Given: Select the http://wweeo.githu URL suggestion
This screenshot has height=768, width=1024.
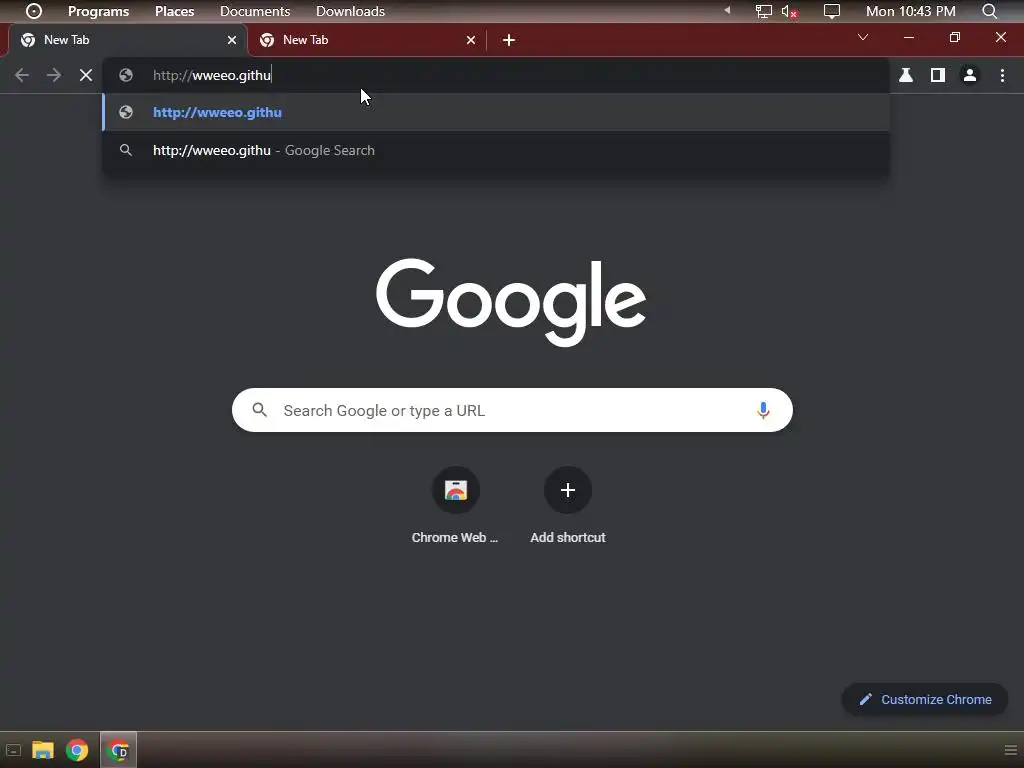Looking at the screenshot, I should (x=496, y=112).
